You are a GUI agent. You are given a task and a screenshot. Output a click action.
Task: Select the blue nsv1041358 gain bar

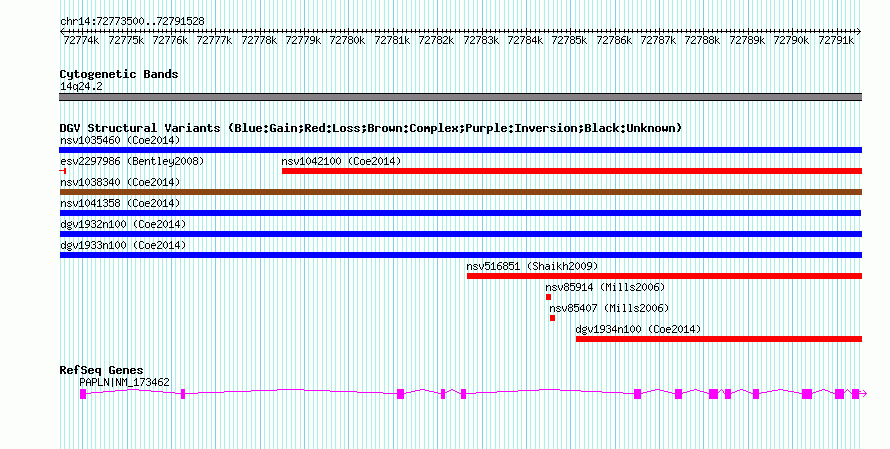(x=460, y=213)
